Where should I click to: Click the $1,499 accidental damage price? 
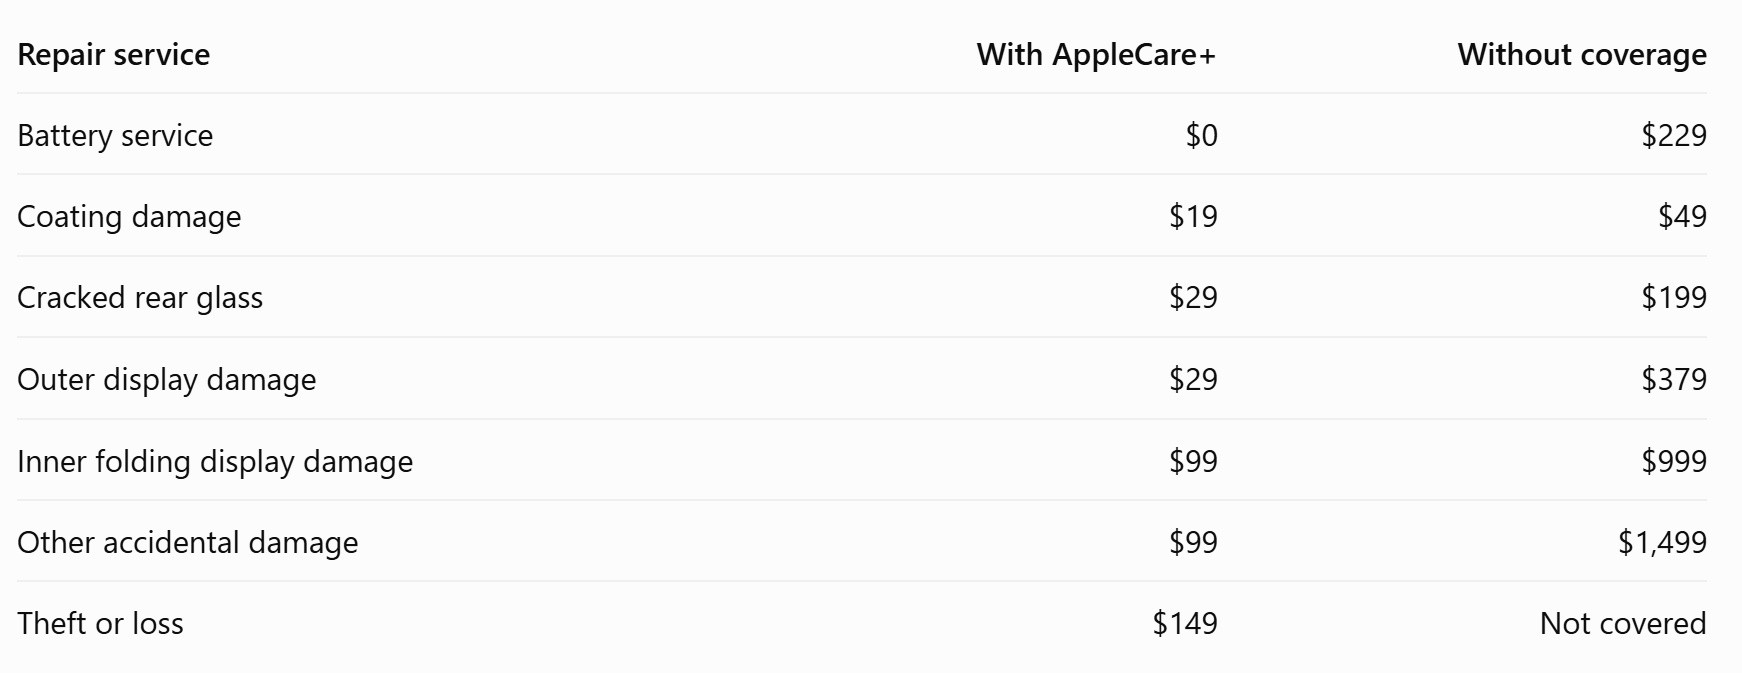pos(1662,543)
